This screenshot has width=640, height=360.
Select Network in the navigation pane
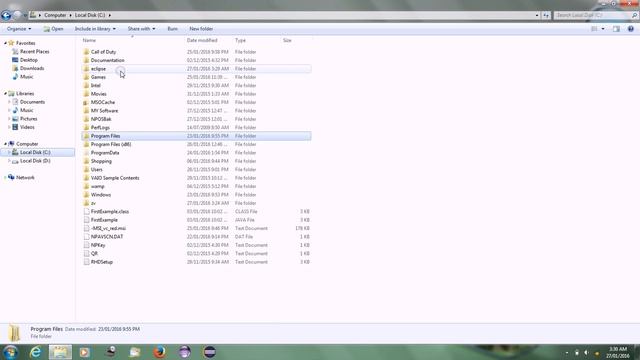tap(25, 178)
